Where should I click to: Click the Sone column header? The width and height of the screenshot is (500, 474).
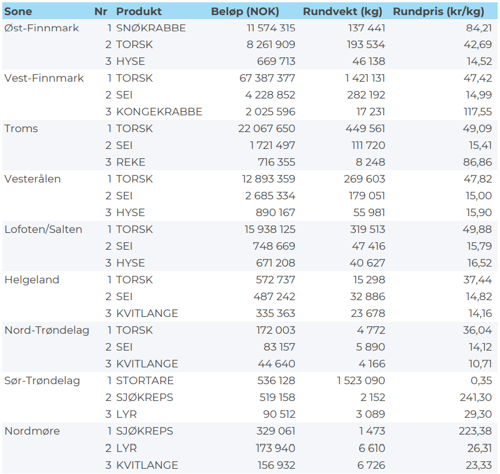18,12
